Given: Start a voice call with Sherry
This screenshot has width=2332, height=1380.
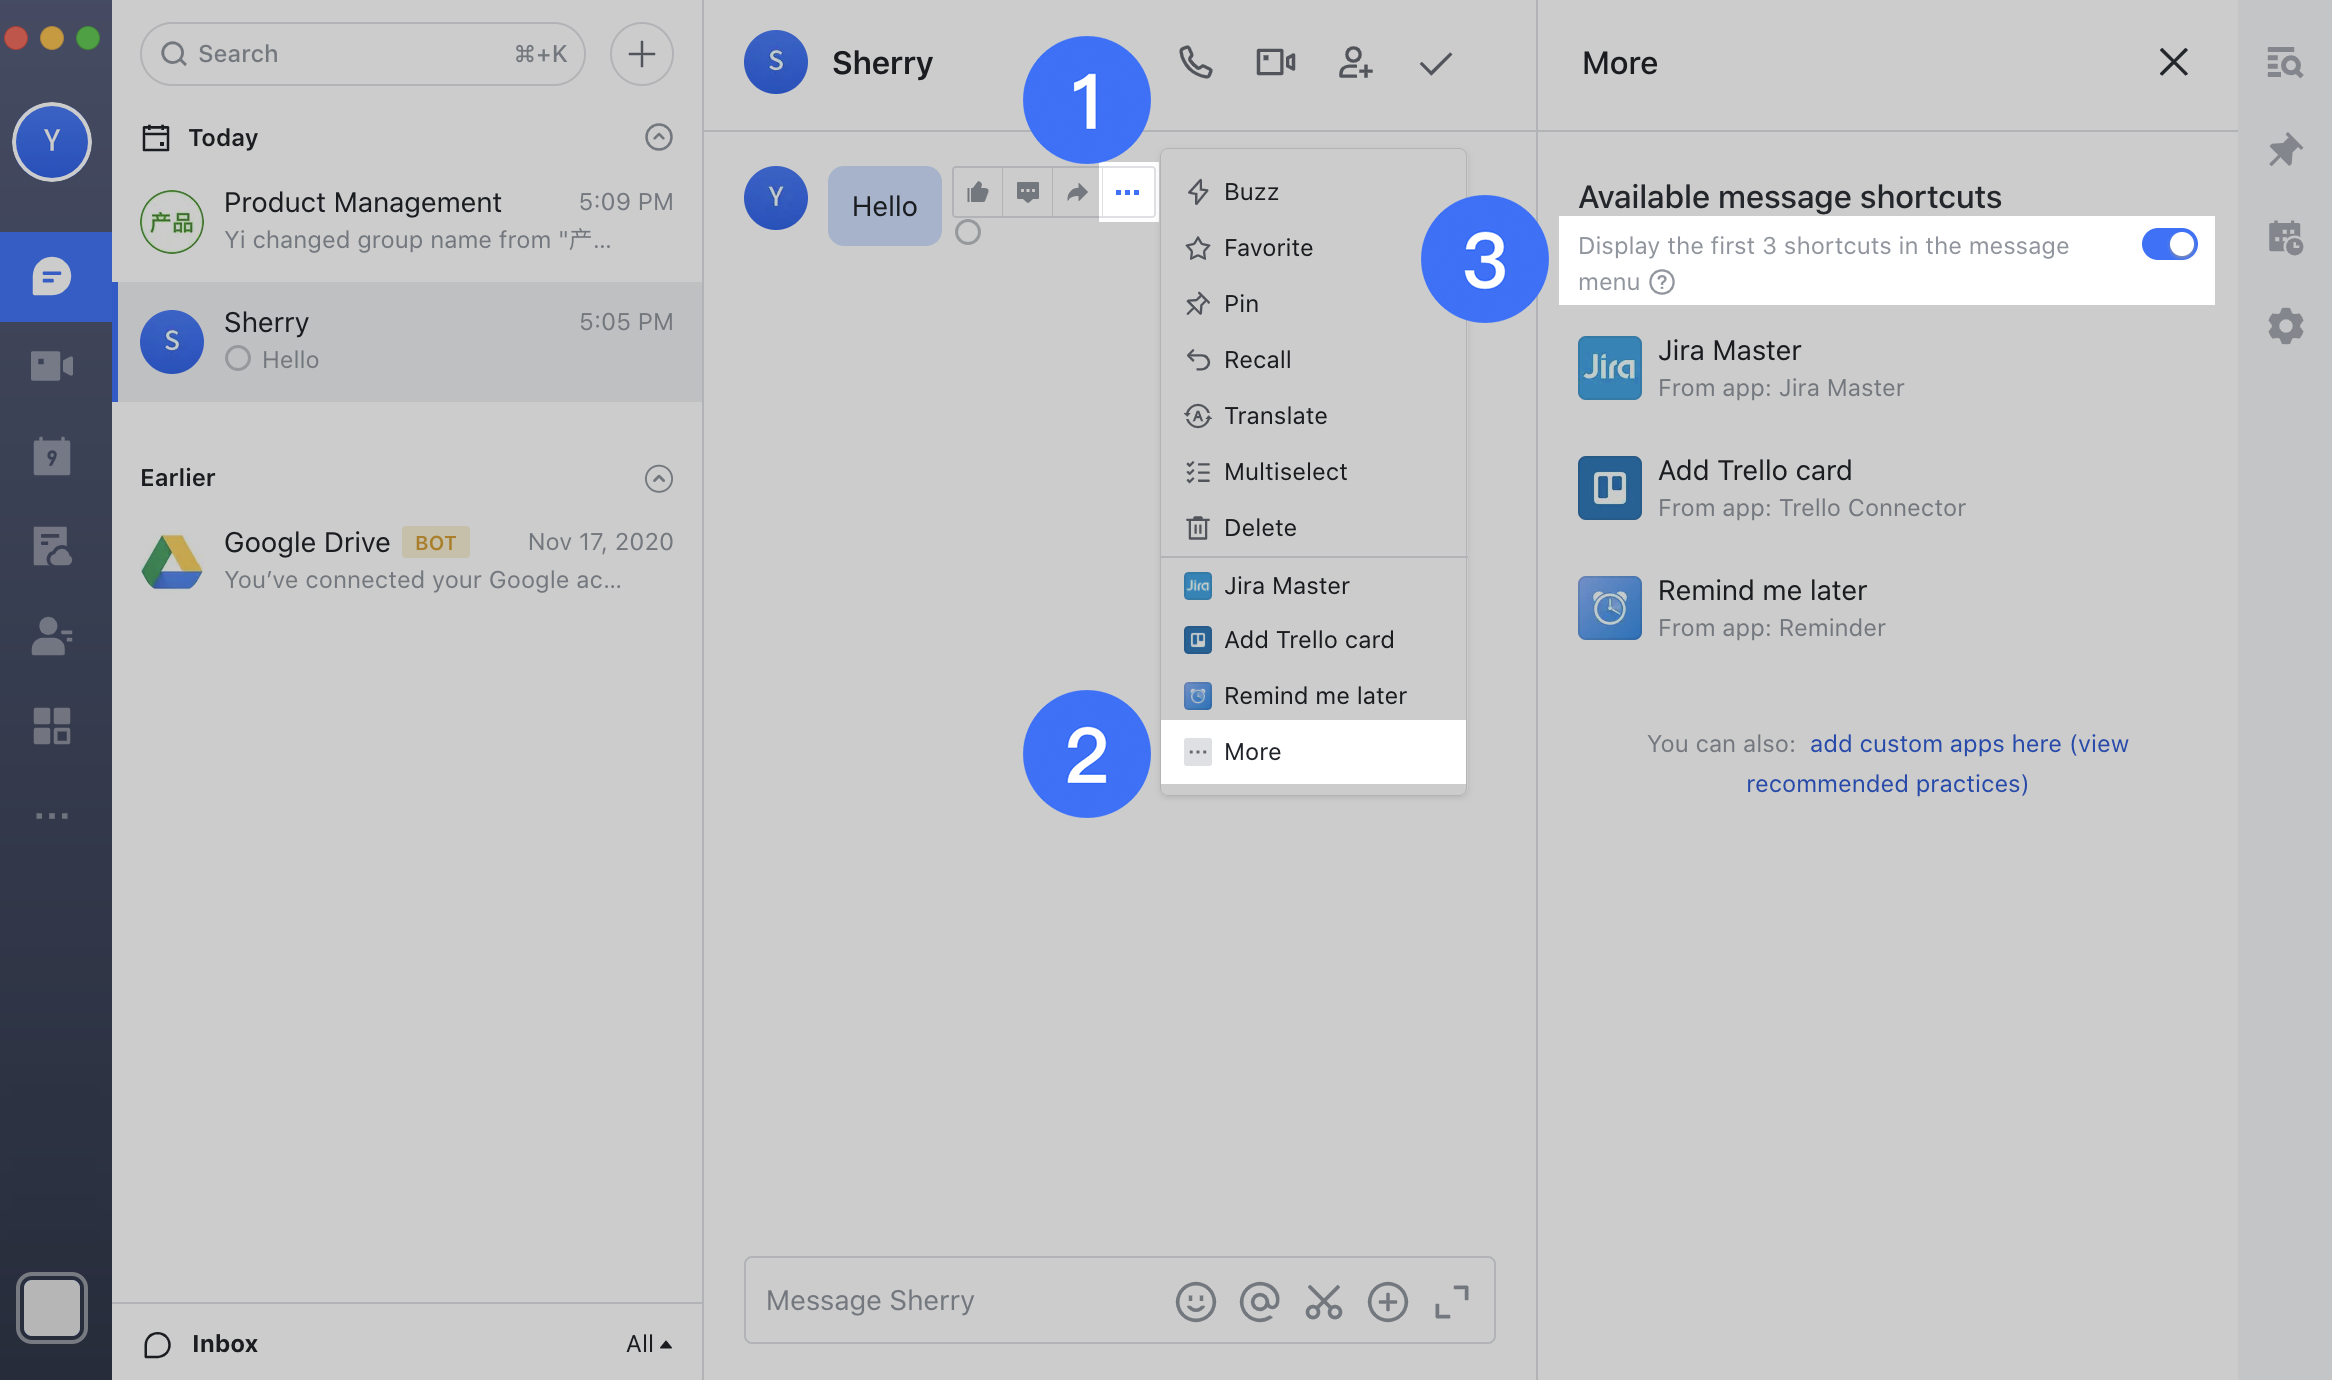Looking at the screenshot, I should click(x=1195, y=63).
